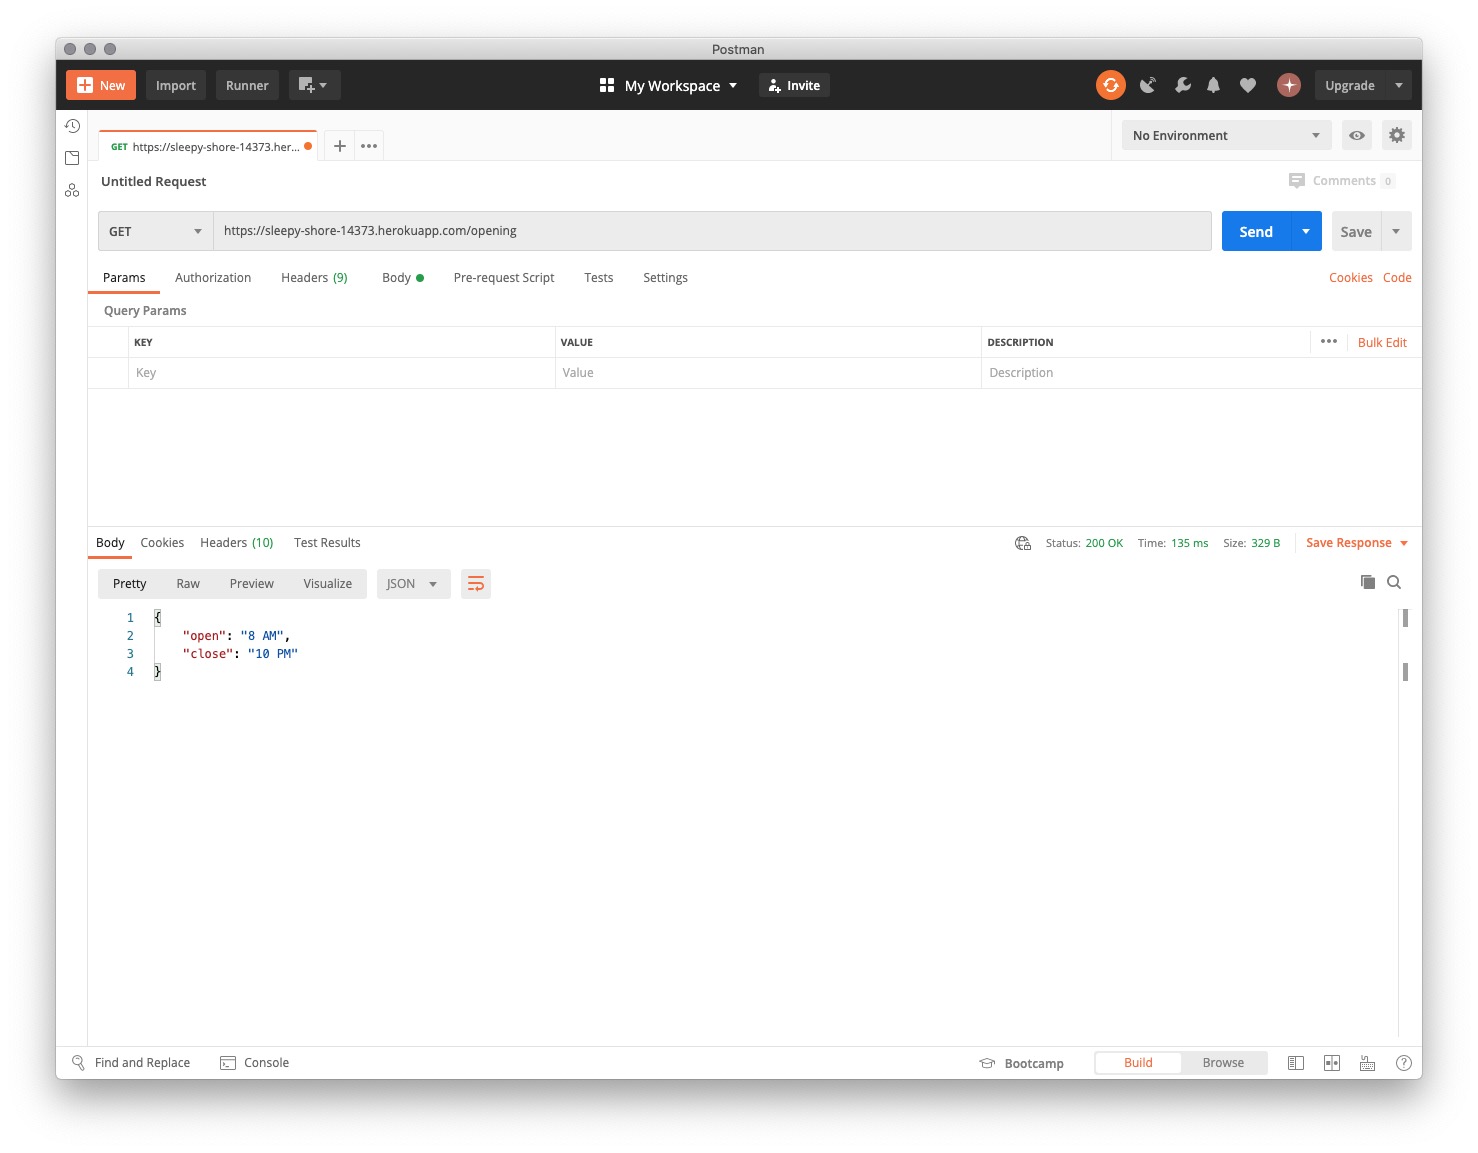Open the Tests tab
The image size is (1478, 1153).
point(599,277)
